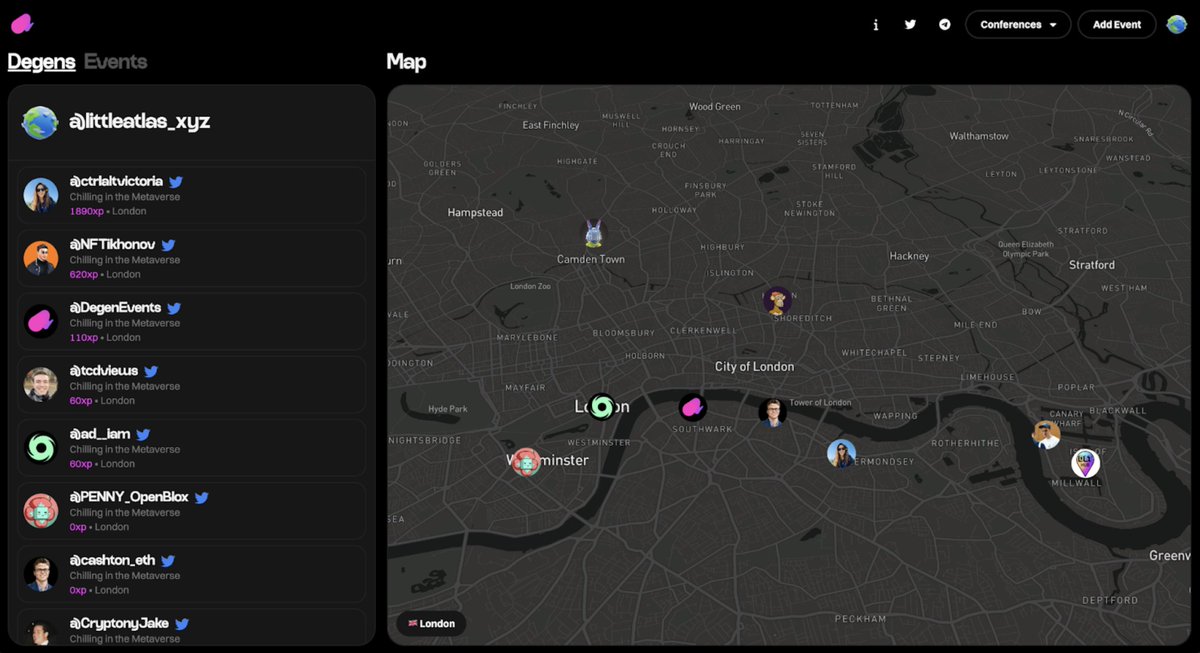The image size is (1200, 653).
Task: Click the Stratford map label
Action: point(1091,265)
